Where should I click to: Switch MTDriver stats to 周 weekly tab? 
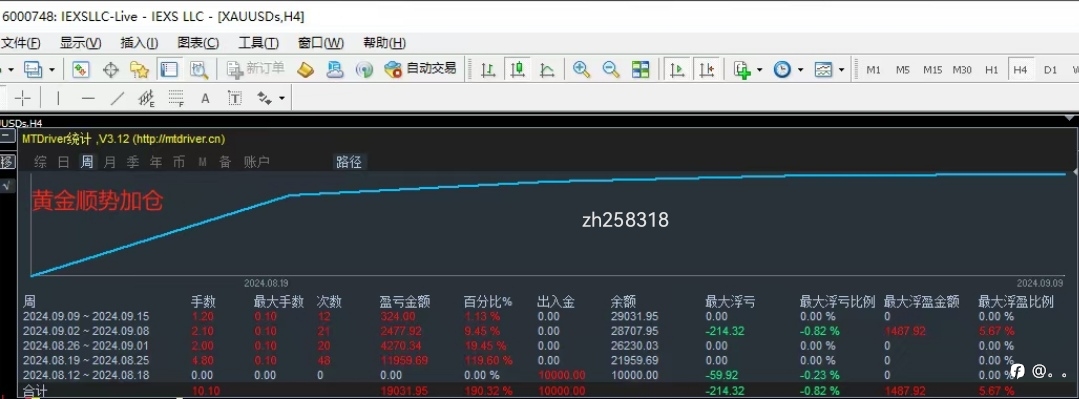pos(87,162)
